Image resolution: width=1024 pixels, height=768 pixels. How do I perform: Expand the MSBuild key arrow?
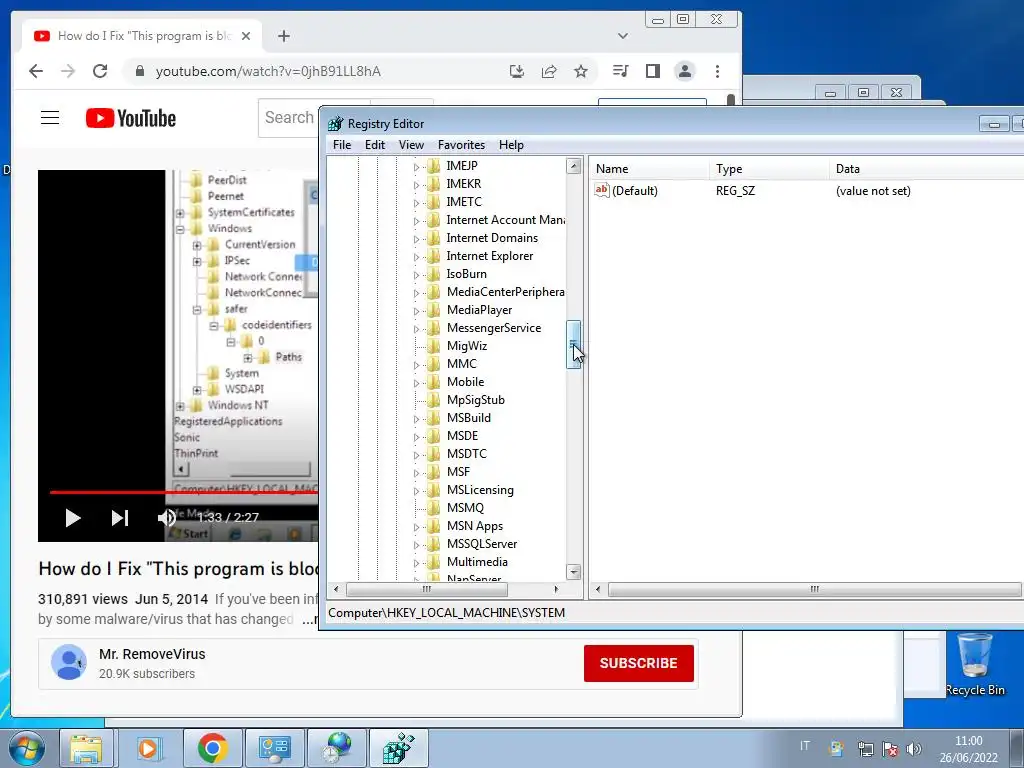pos(416,419)
